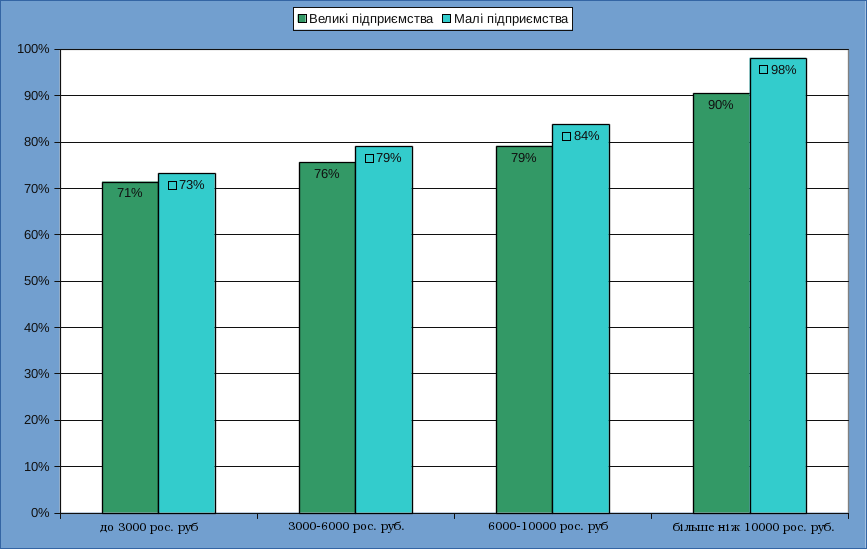
Task: Click the 76% data label
Action: (327, 174)
